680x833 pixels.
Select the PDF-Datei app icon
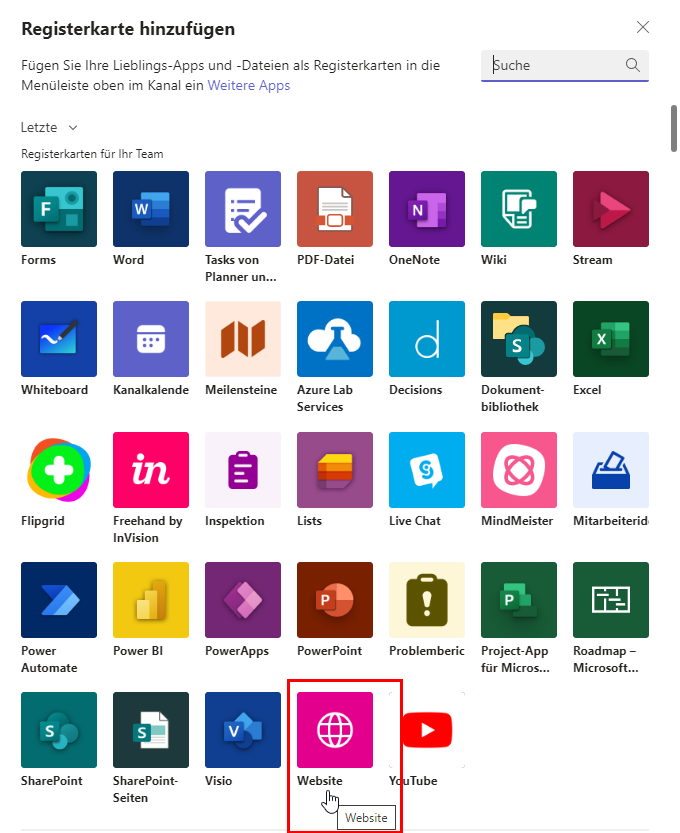click(335, 209)
